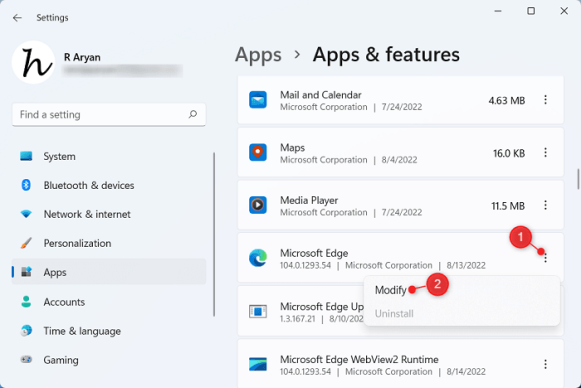Close the Settings window
Viewport: 581px width, 388px height.
(564, 11)
